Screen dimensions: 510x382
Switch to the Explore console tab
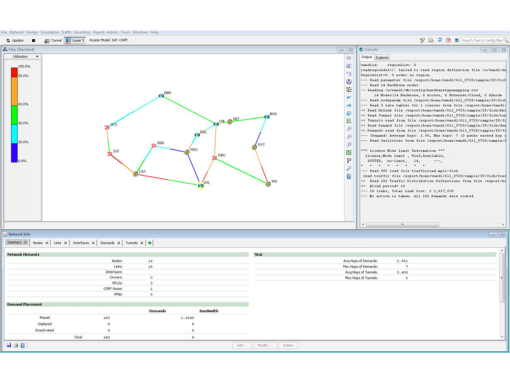382,57
